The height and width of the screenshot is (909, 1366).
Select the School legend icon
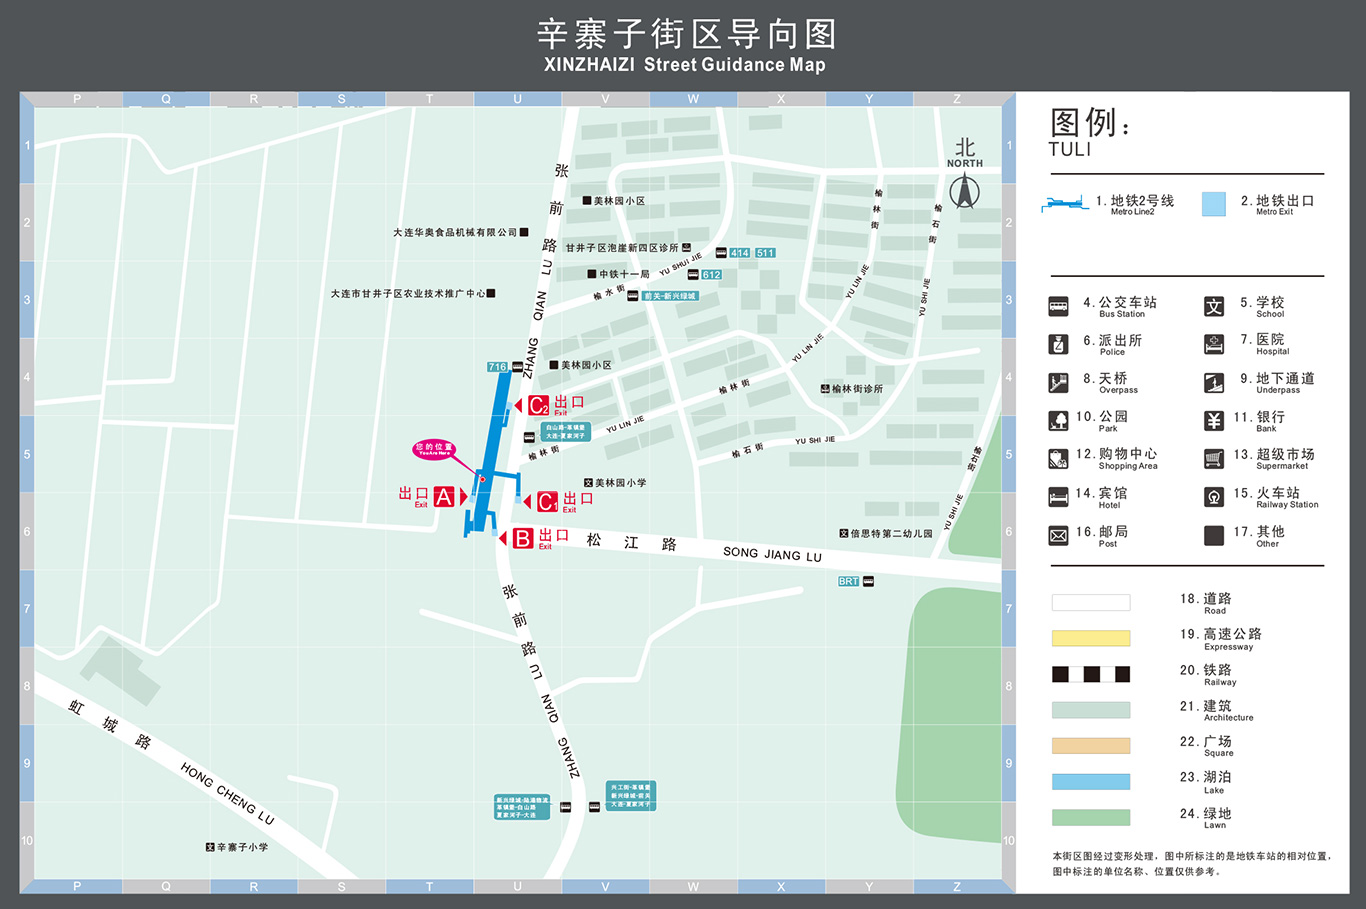(x=1213, y=307)
